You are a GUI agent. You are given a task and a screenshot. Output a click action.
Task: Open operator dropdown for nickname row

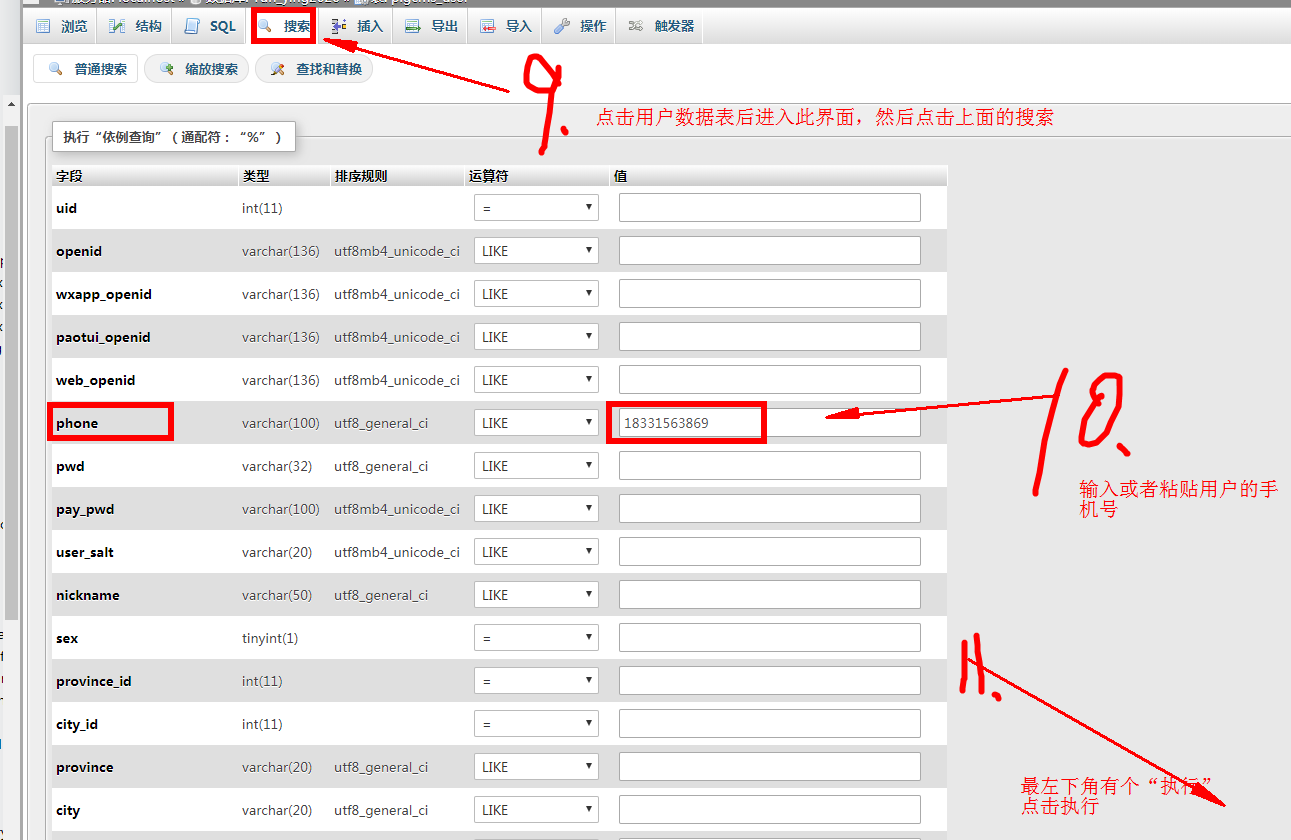point(536,595)
